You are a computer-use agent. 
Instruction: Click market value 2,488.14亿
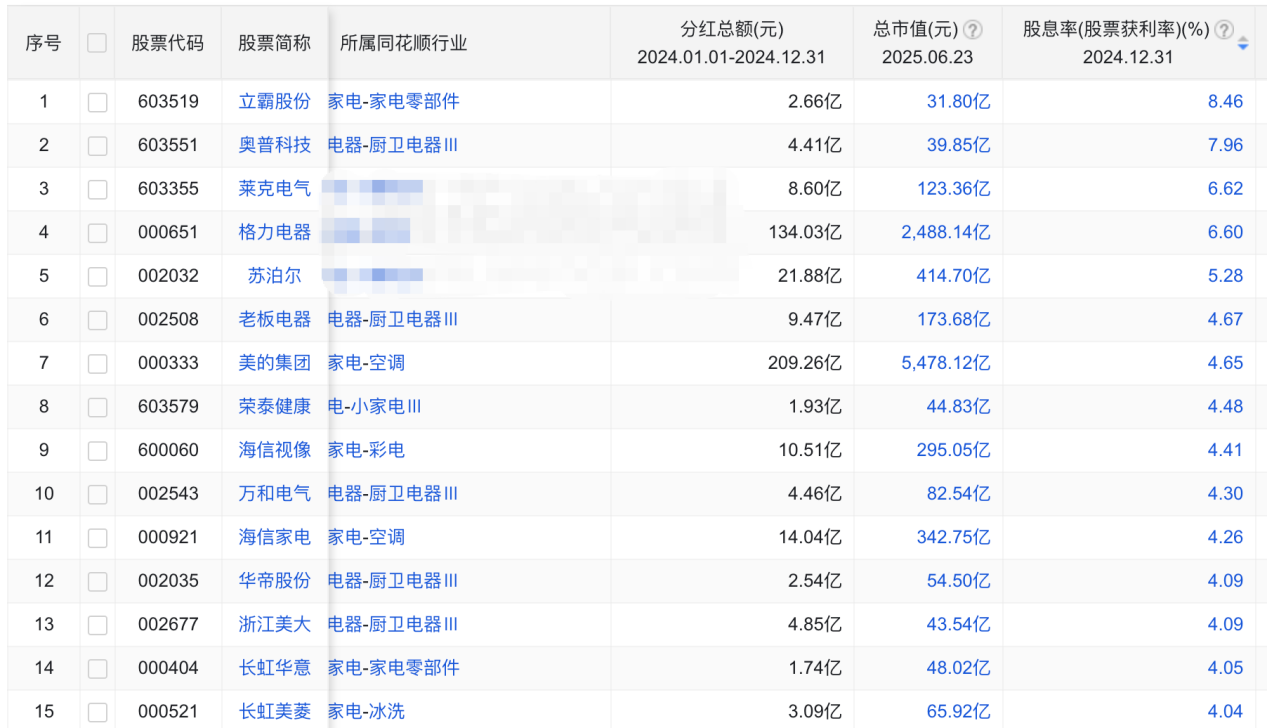(946, 232)
